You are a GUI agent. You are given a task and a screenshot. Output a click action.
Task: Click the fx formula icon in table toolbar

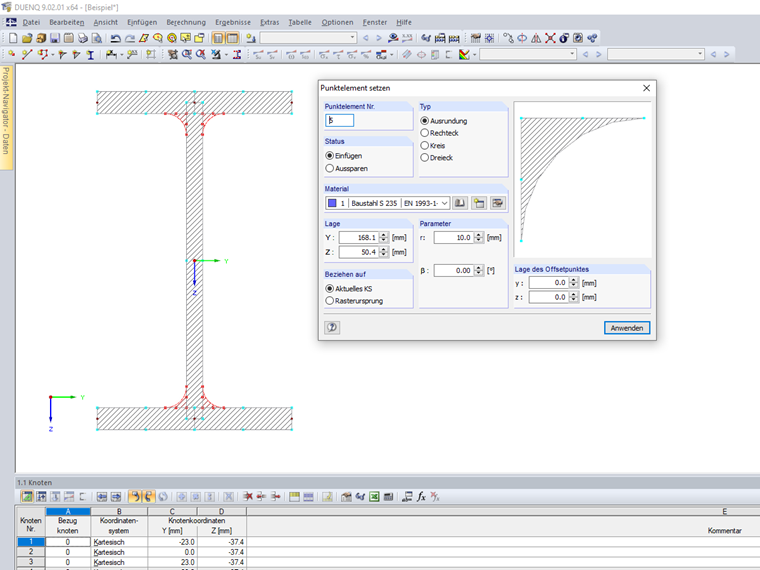pyautogui.click(x=422, y=496)
